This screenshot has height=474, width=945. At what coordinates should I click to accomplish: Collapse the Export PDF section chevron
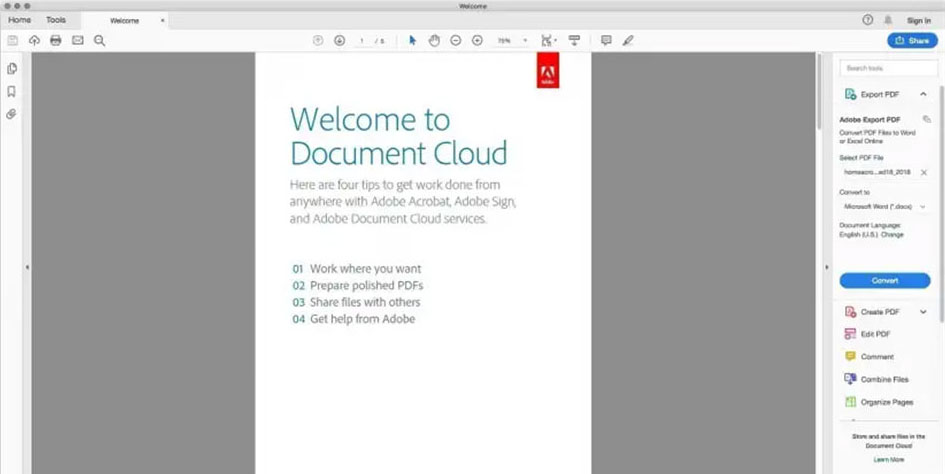923,94
